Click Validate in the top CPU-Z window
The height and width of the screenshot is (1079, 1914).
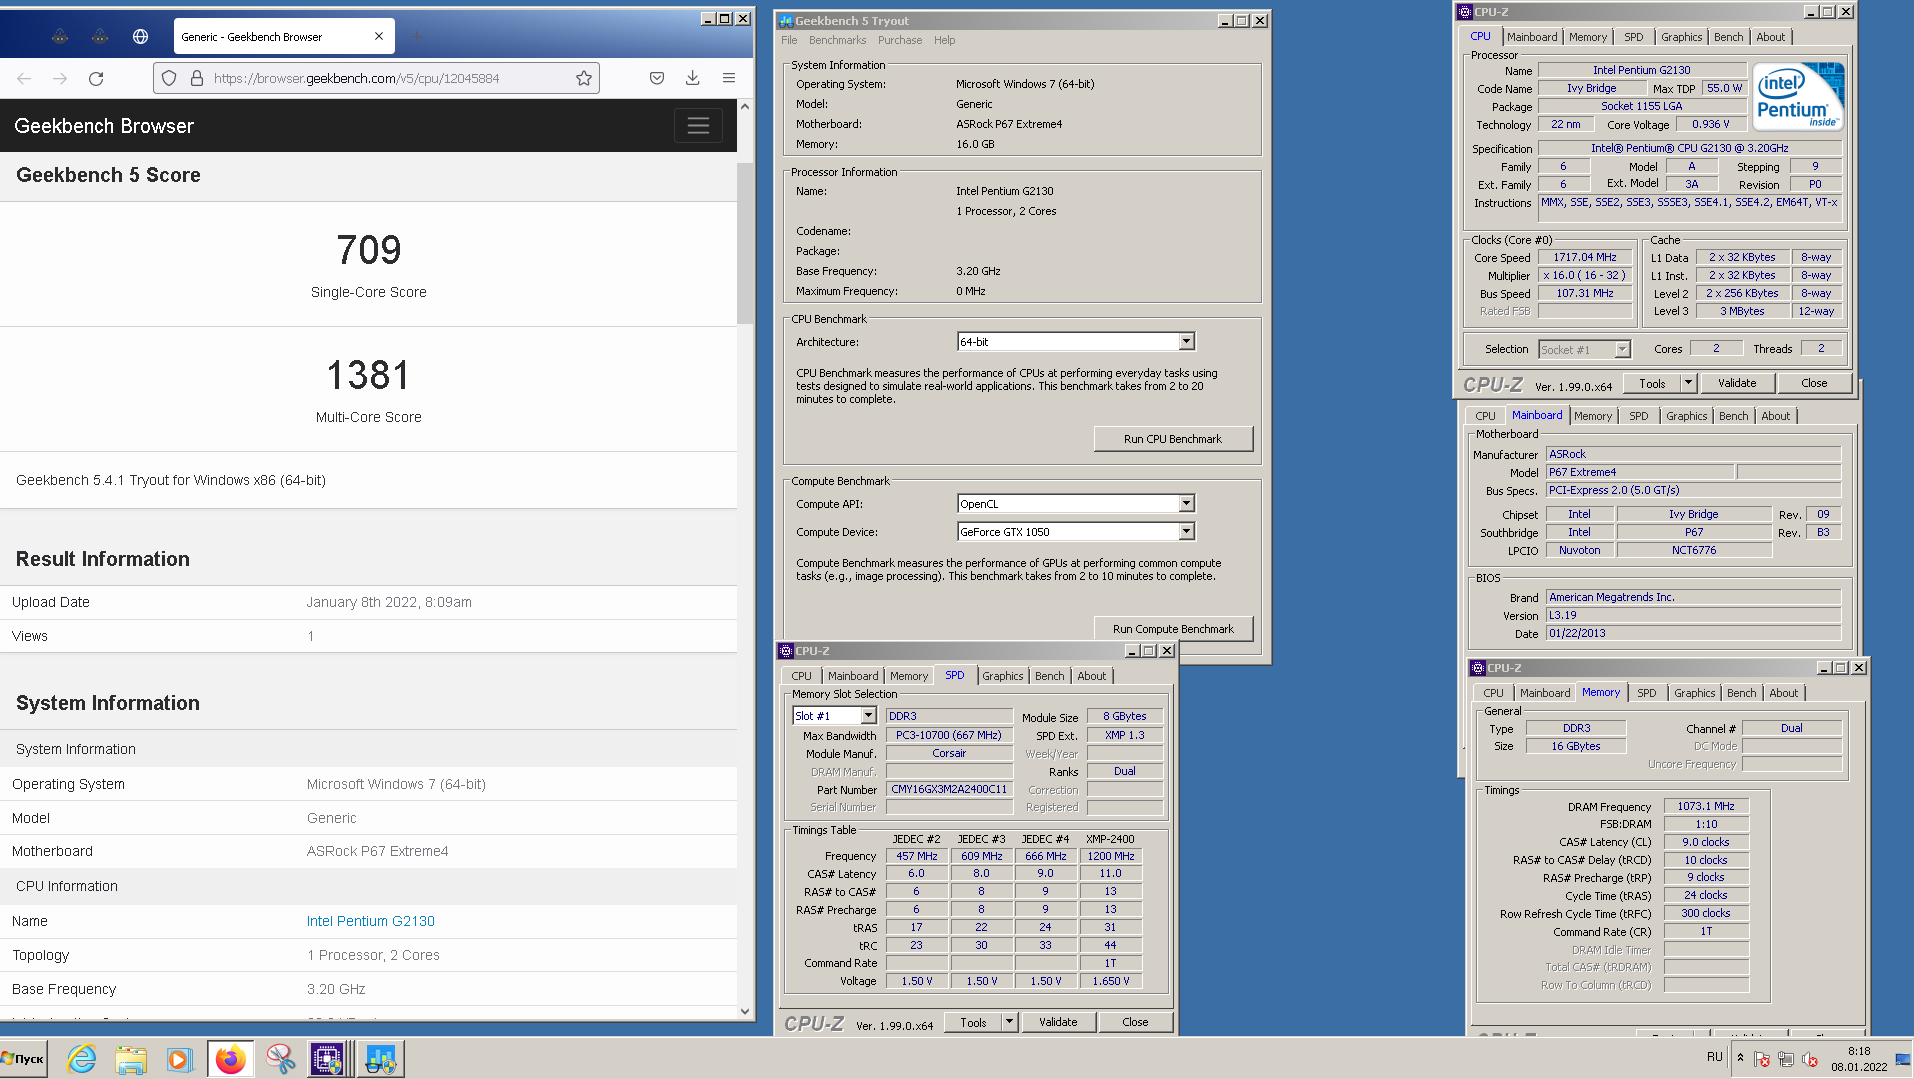[x=1737, y=383]
